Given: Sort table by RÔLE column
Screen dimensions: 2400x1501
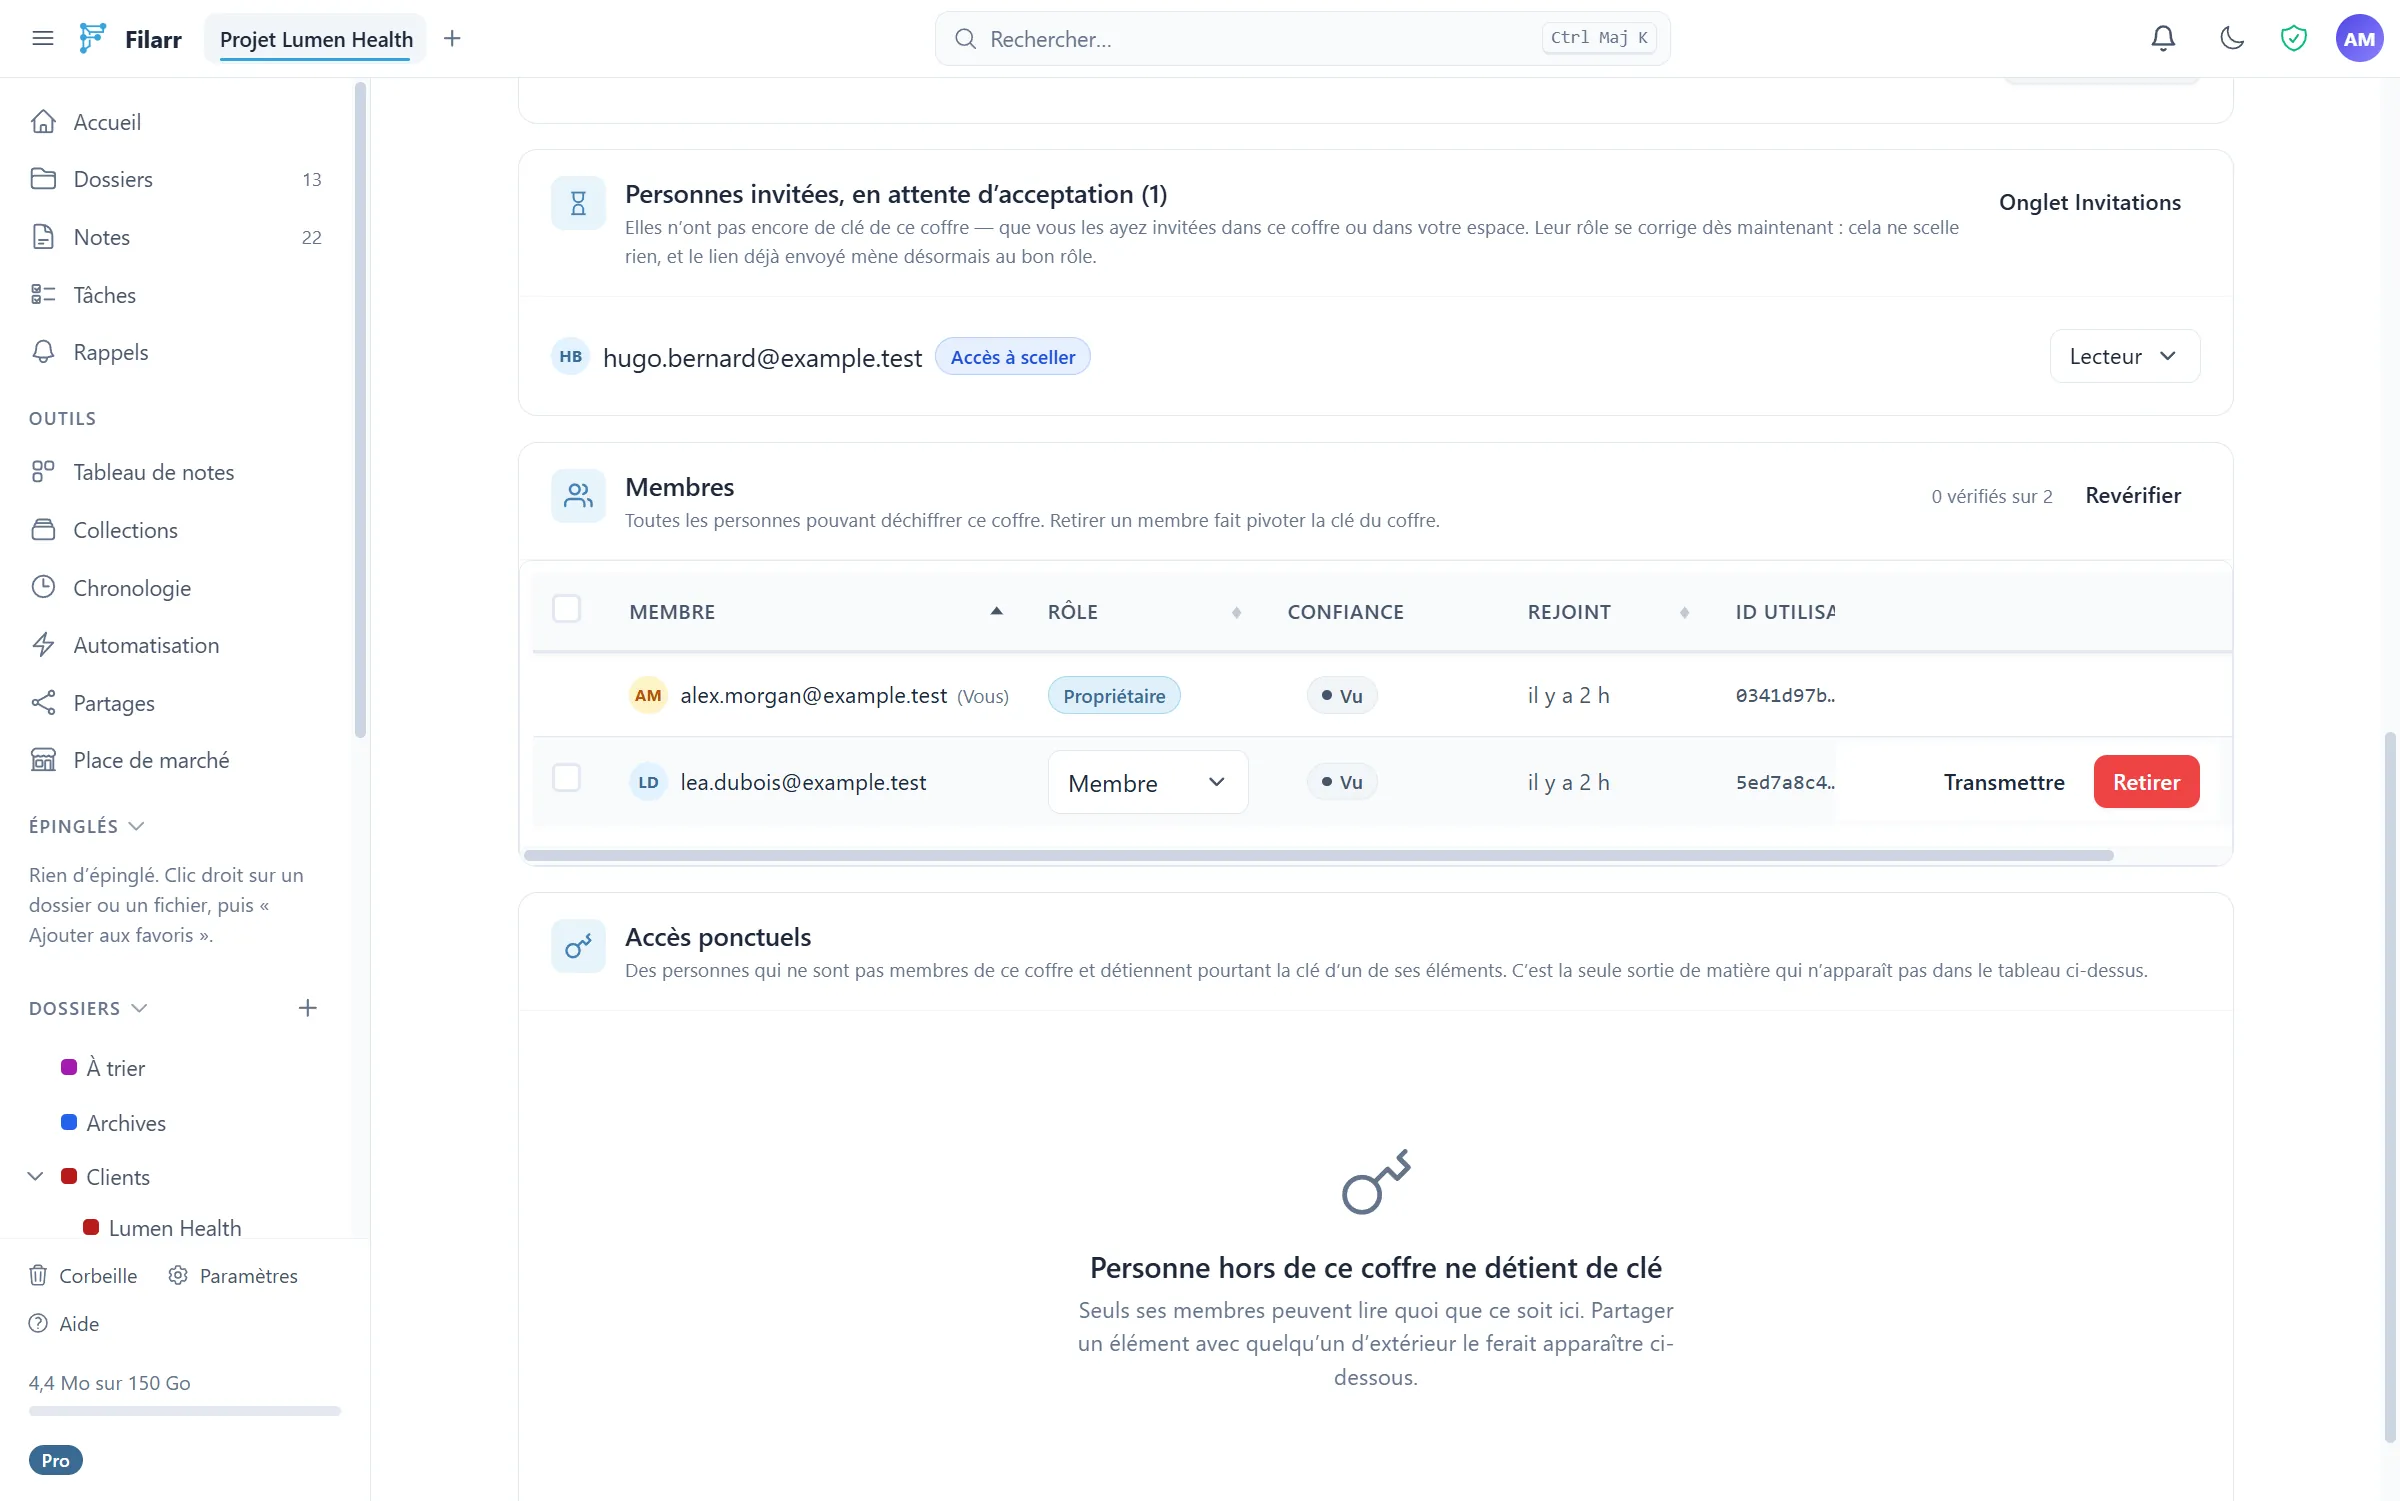Looking at the screenshot, I should (x=1144, y=612).
